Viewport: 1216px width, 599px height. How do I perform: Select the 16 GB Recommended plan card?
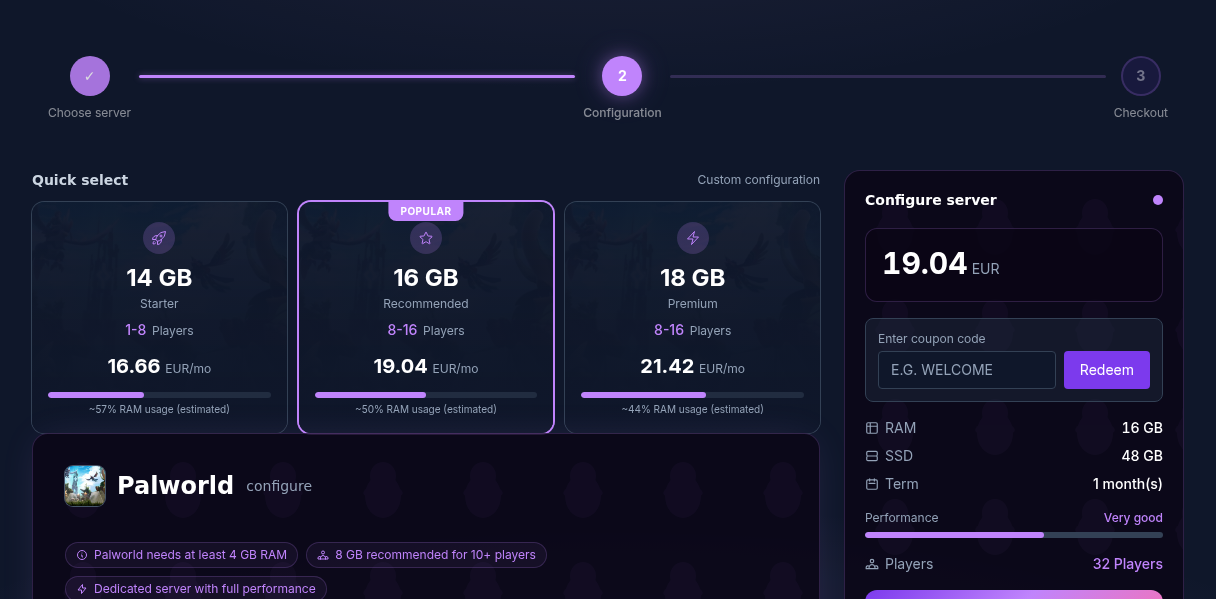(426, 317)
